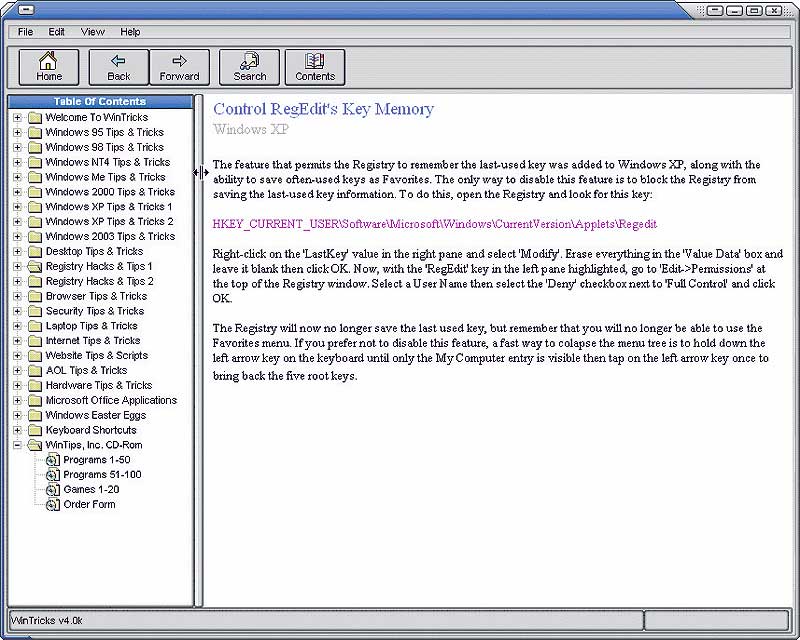The width and height of the screenshot is (800, 640).
Task: Select the Windows Easter Eggs label
Action: pos(95,415)
